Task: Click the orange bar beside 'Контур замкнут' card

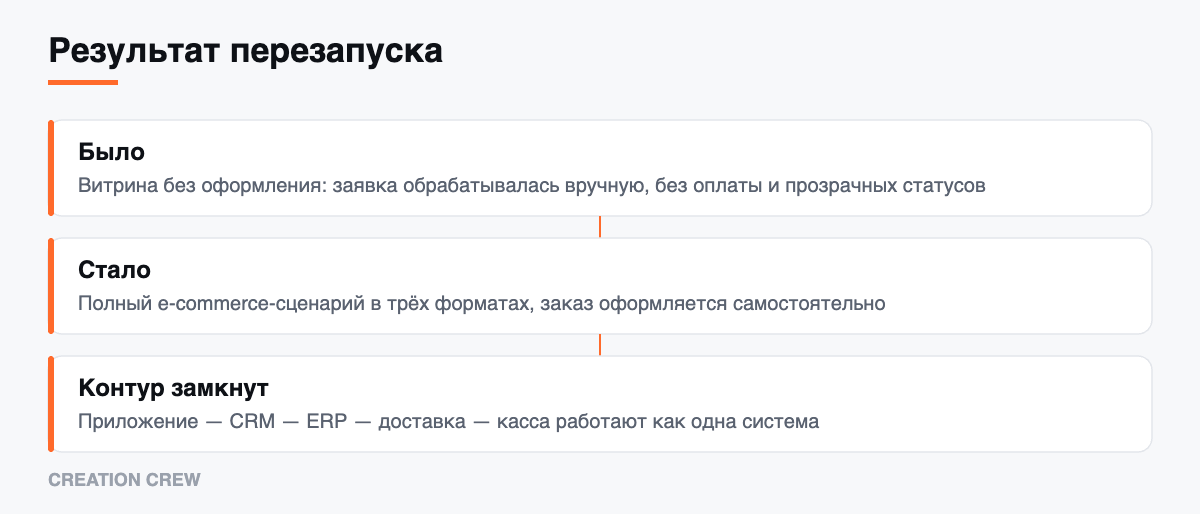Action: coord(50,404)
